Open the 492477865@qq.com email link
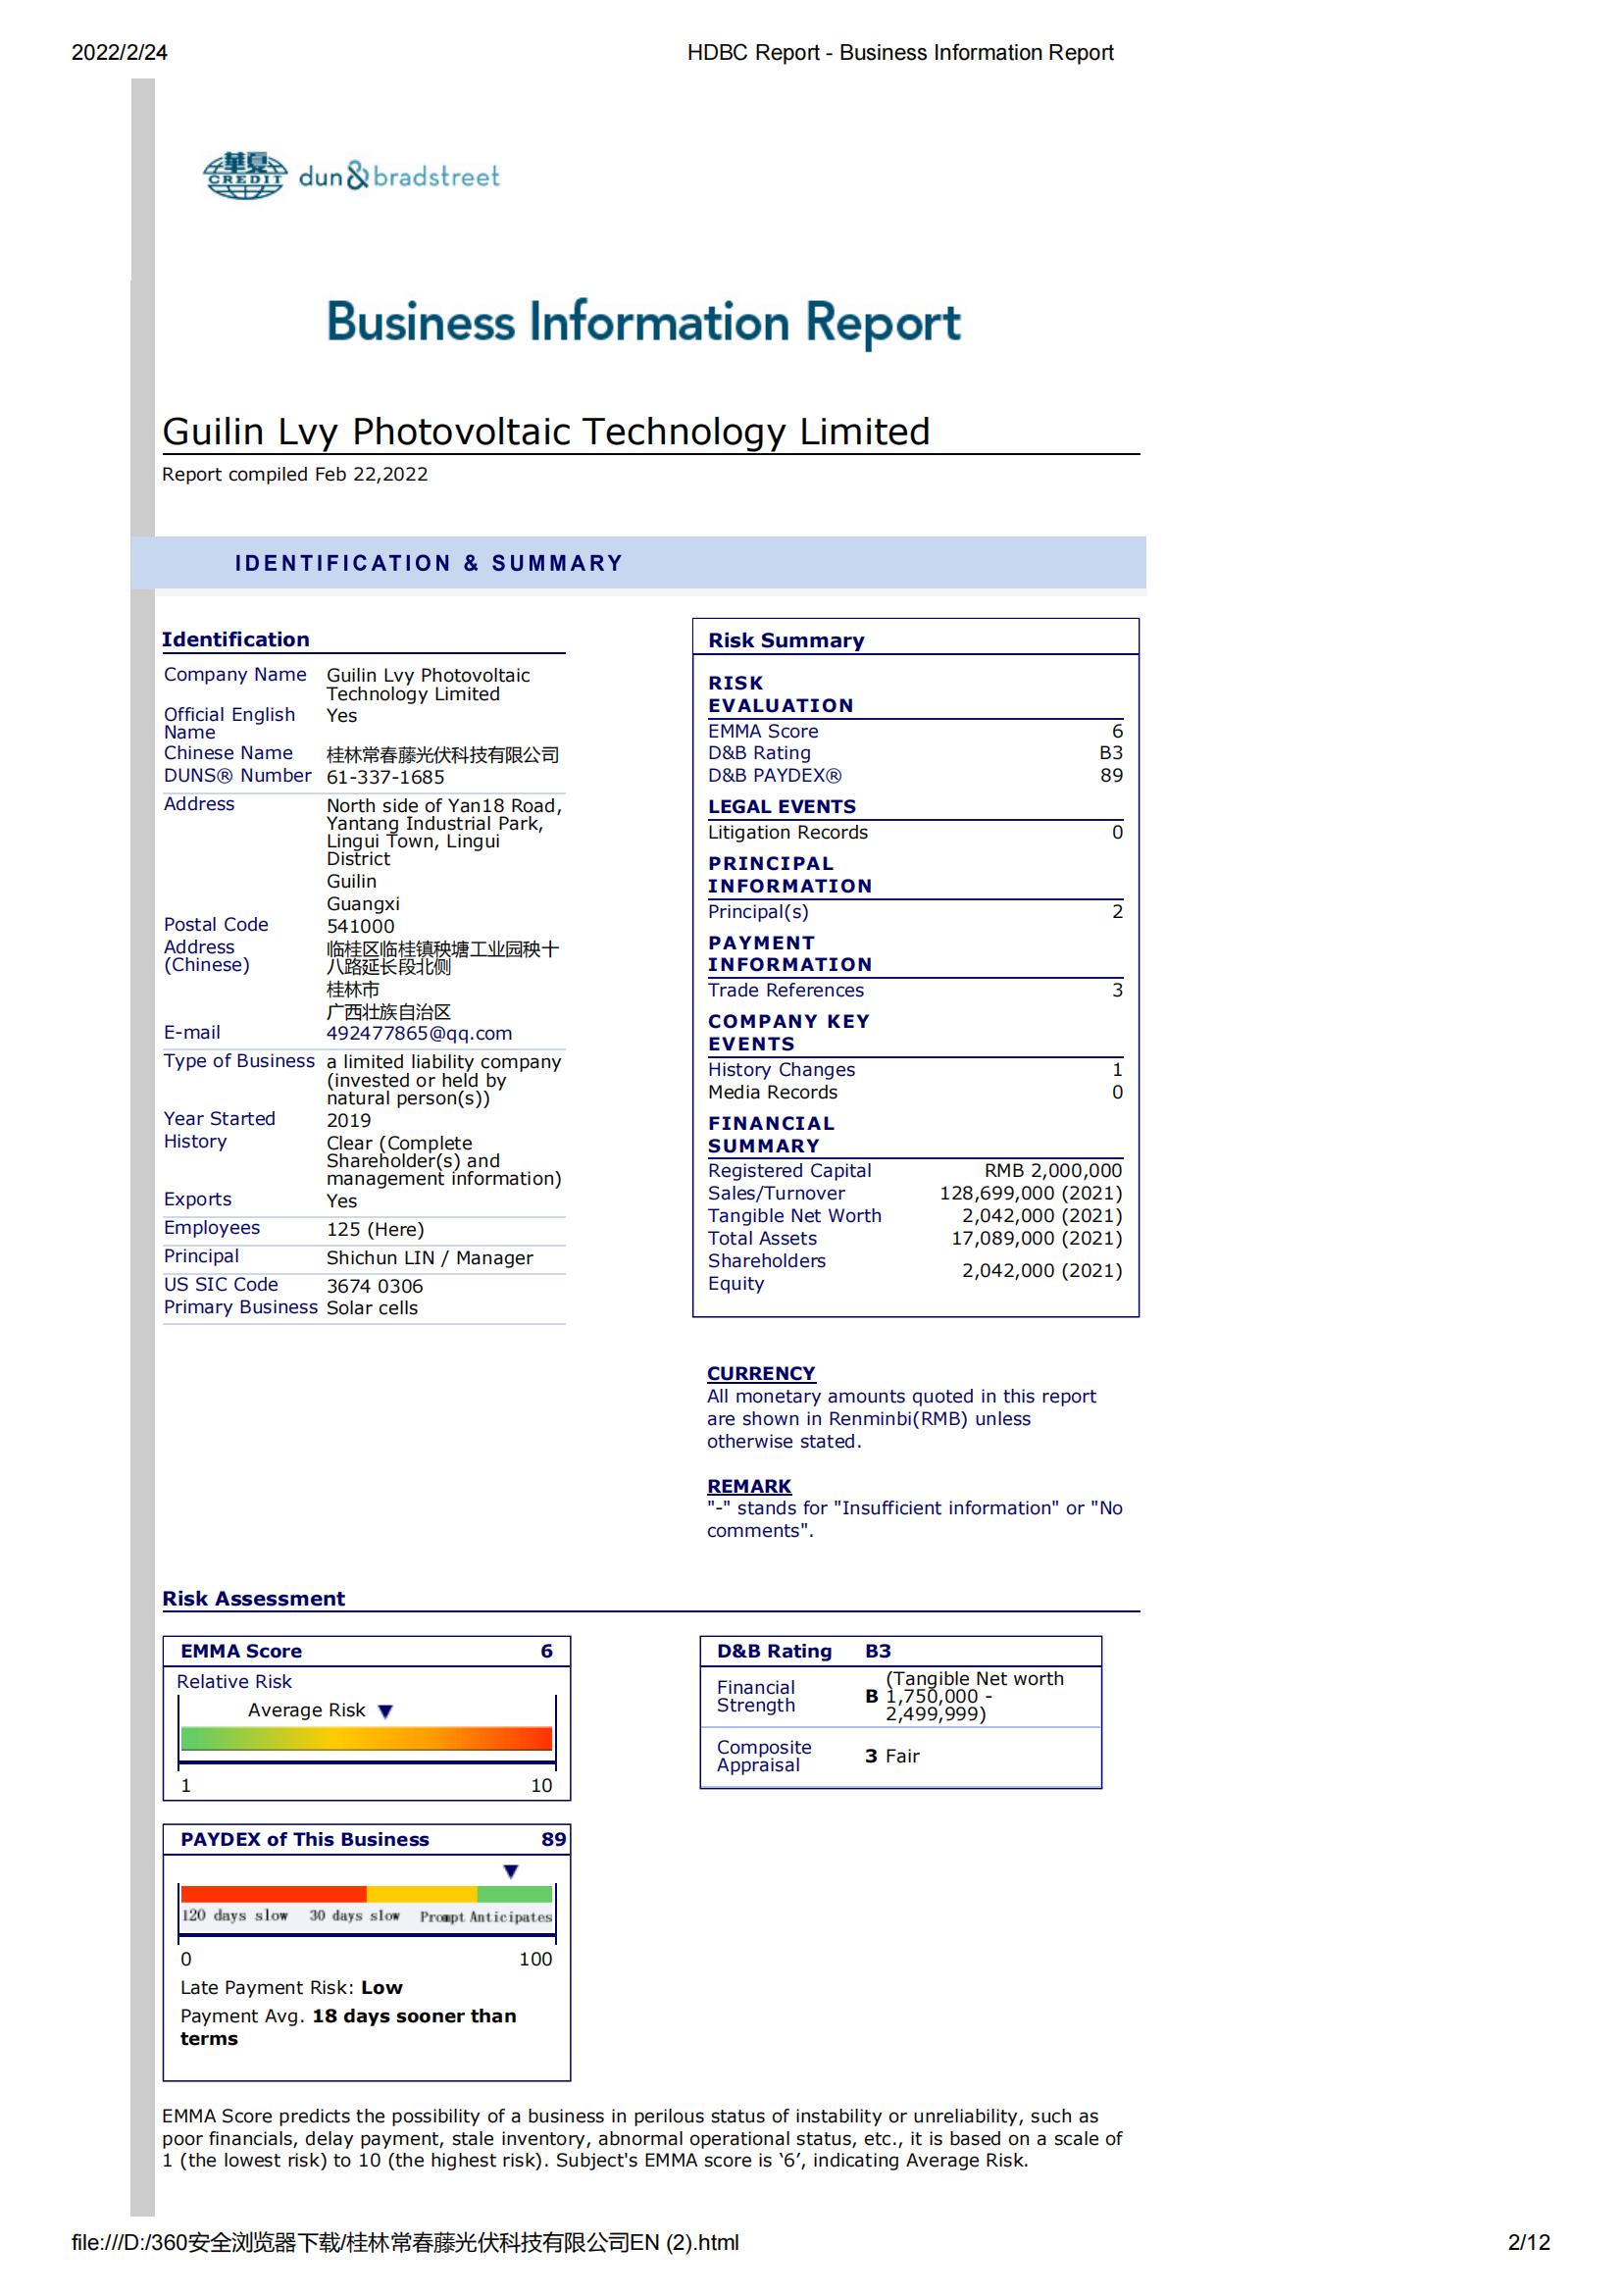Screen dimensions: 1623x2296 click(419, 1033)
